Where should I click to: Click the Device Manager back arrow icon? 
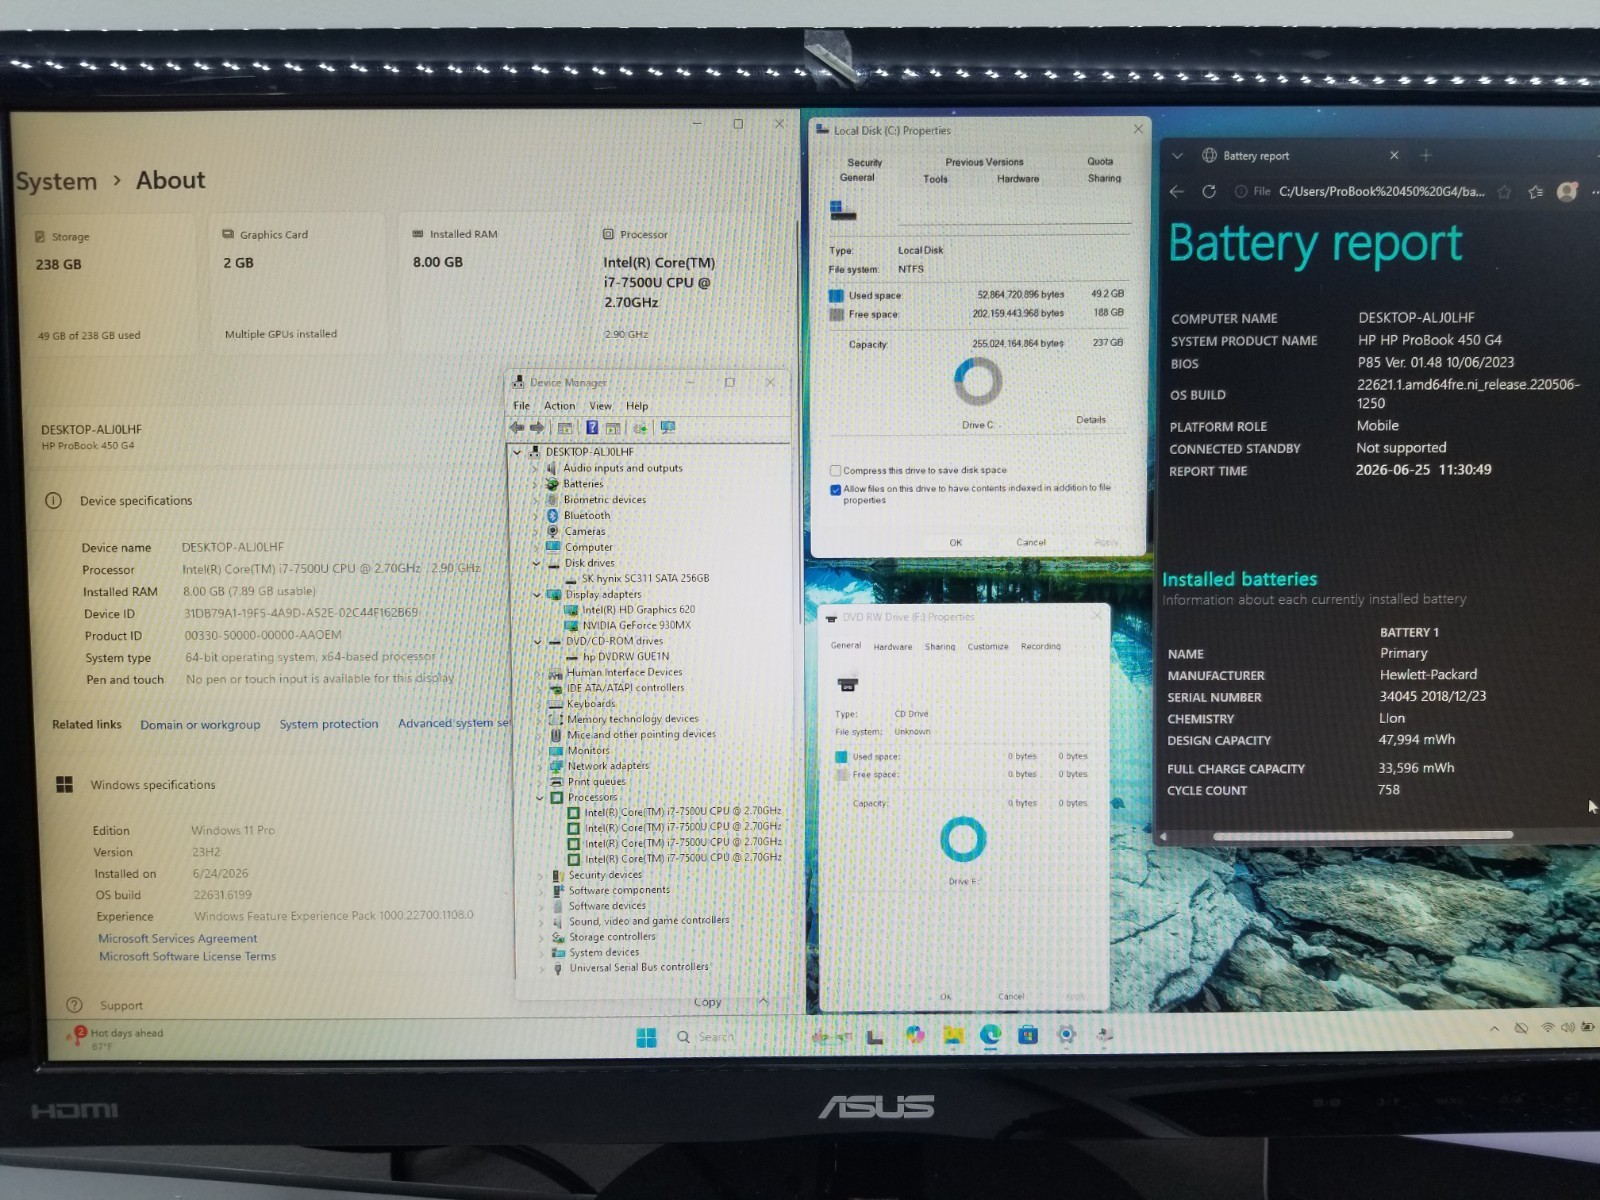[516, 427]
